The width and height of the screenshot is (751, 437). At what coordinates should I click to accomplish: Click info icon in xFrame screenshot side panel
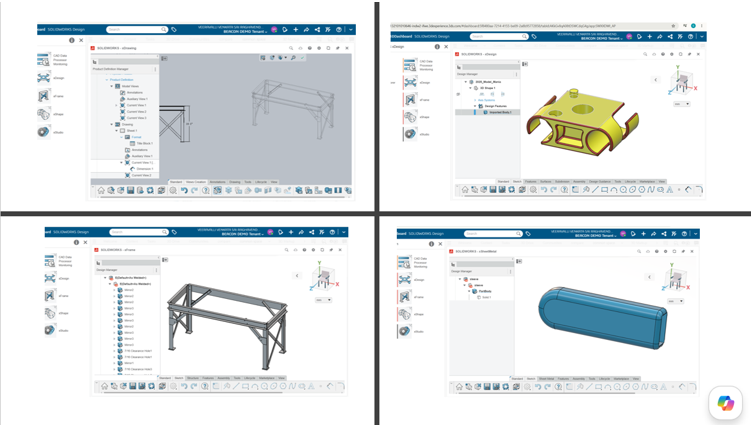tap(76, 242)
